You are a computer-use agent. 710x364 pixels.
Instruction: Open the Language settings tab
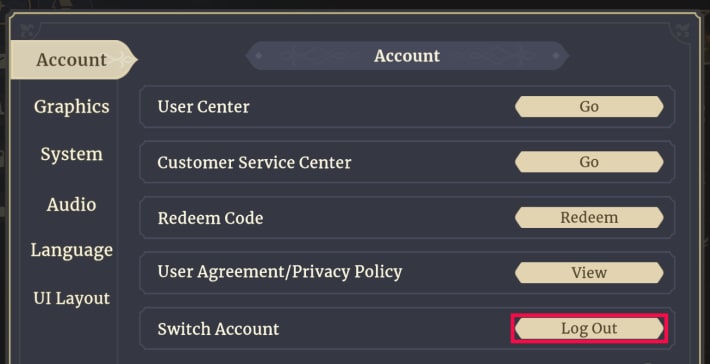click(x=72, y=250)
